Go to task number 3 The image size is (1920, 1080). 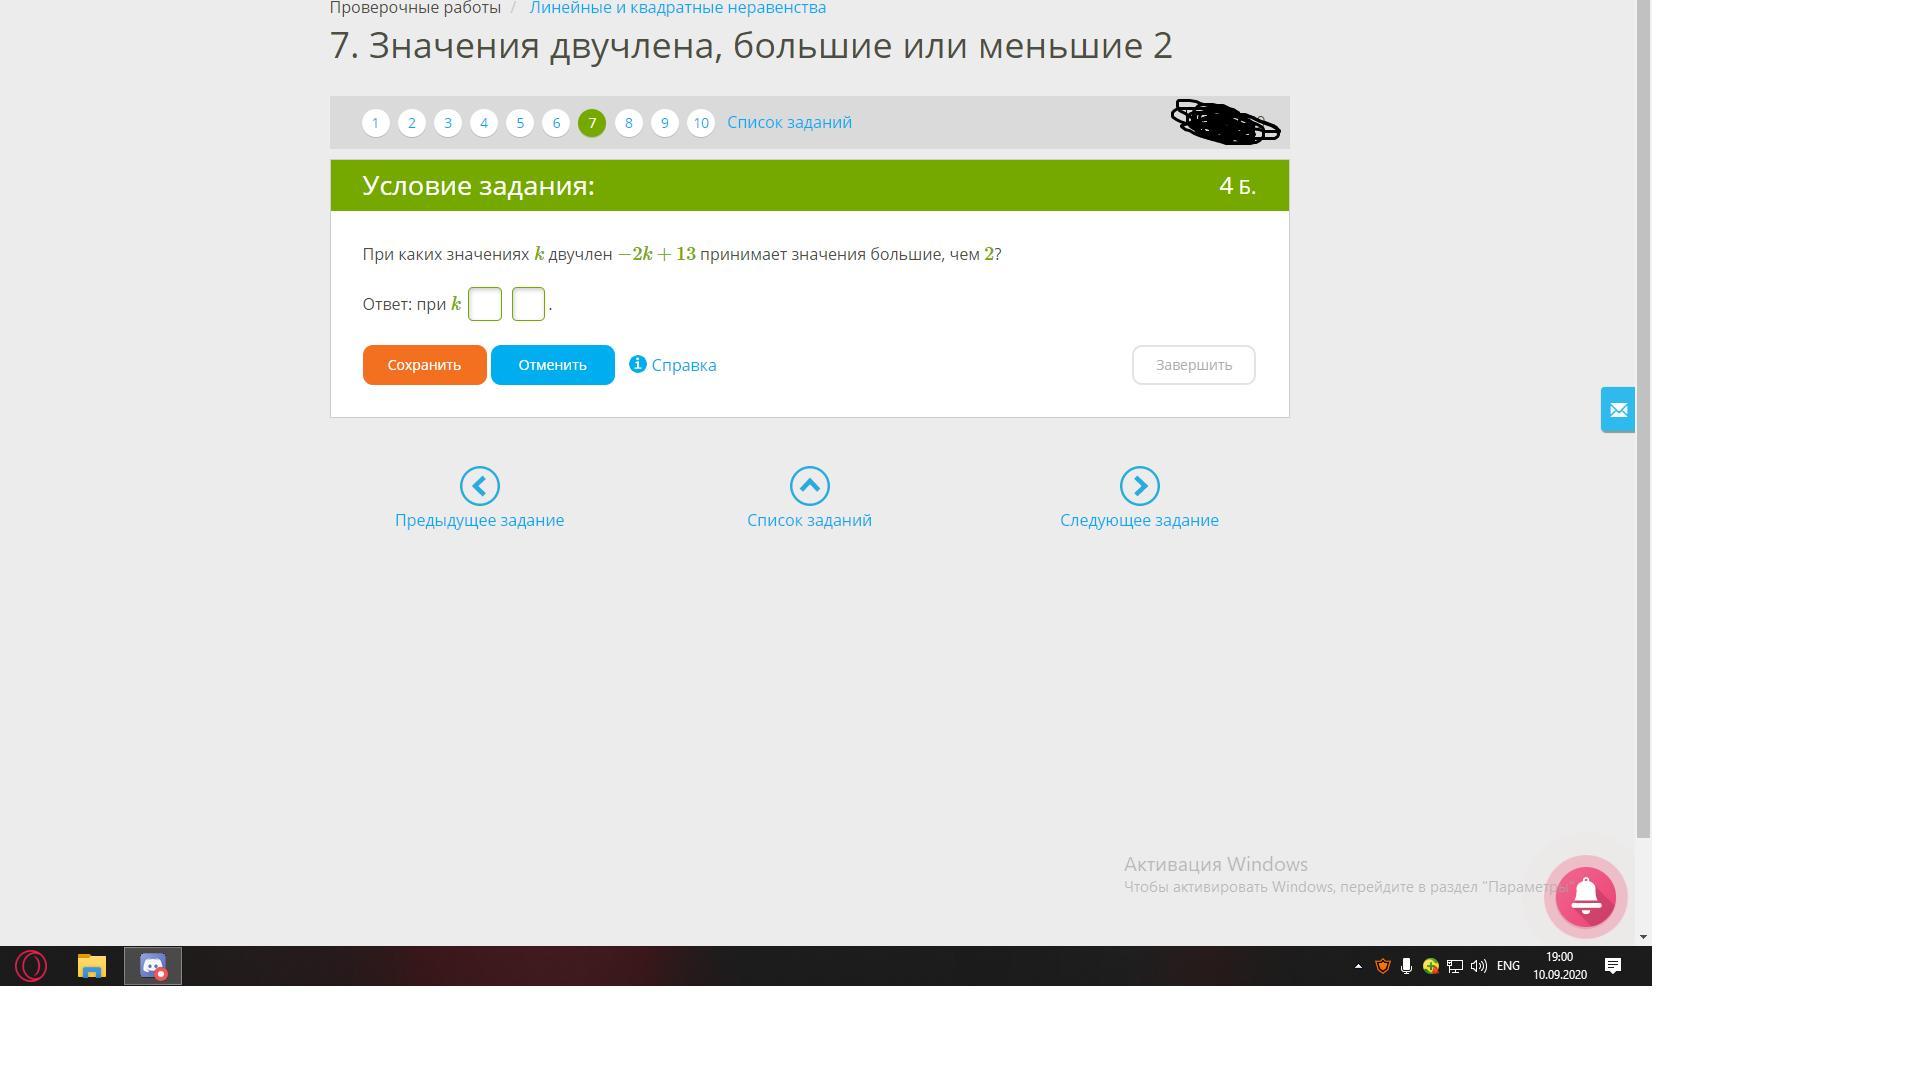447,123
